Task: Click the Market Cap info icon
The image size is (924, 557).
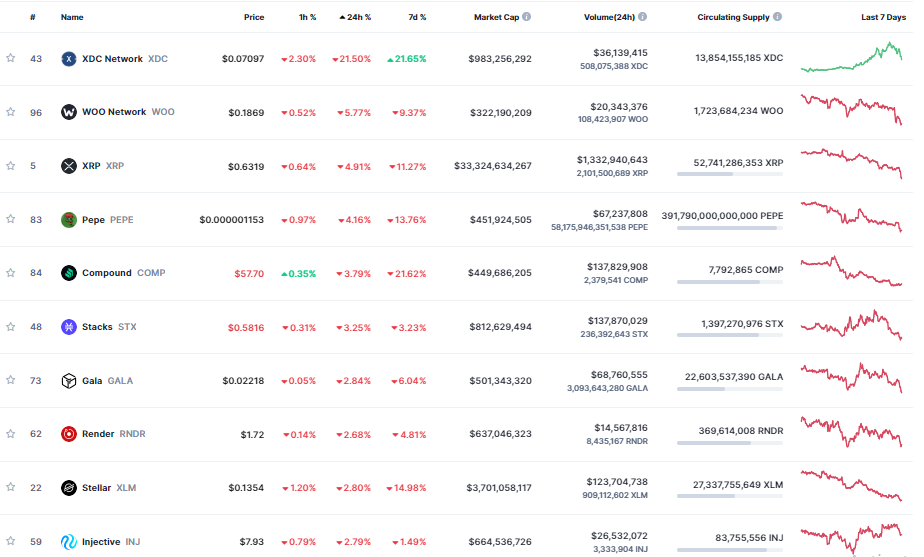Action: [527, 17]
